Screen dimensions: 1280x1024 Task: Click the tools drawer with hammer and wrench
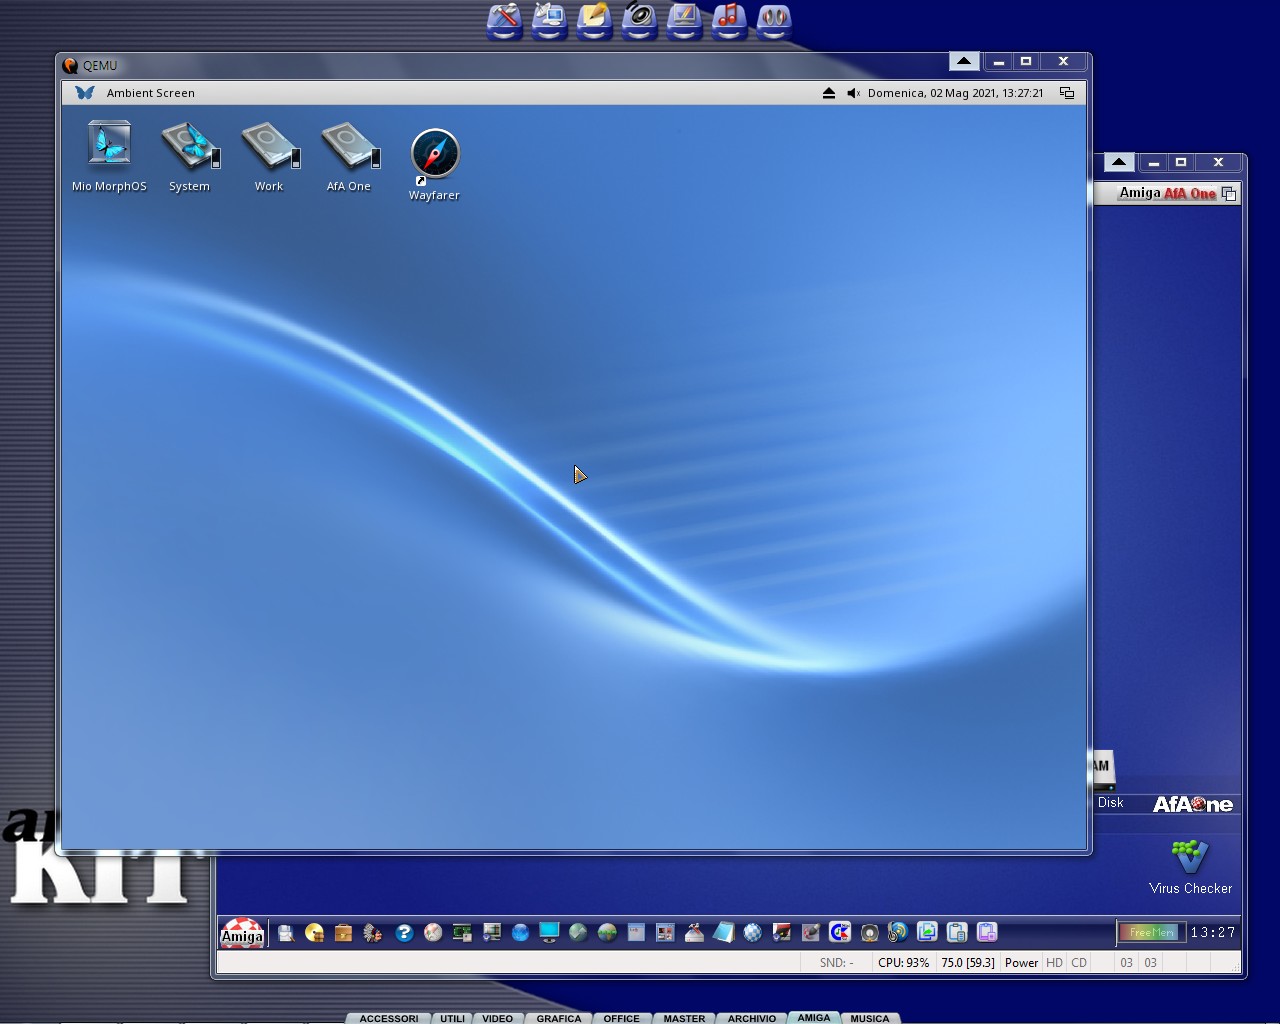point(504,20)
